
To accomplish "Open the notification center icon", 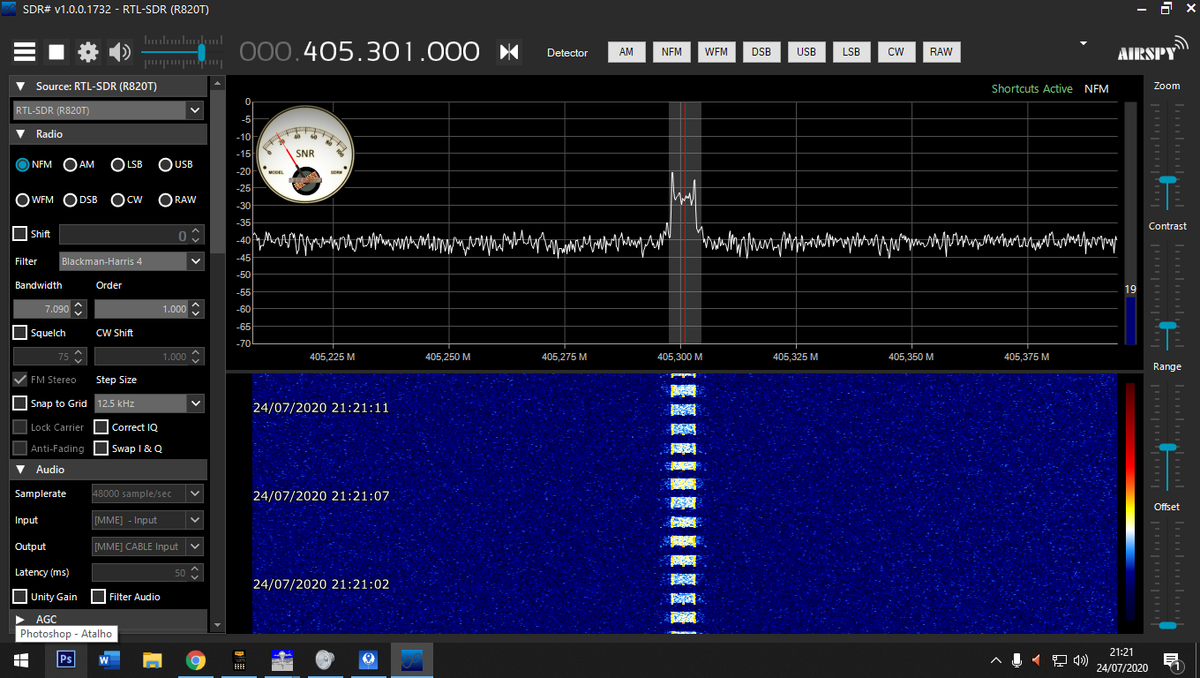I will click(1173, 660).
